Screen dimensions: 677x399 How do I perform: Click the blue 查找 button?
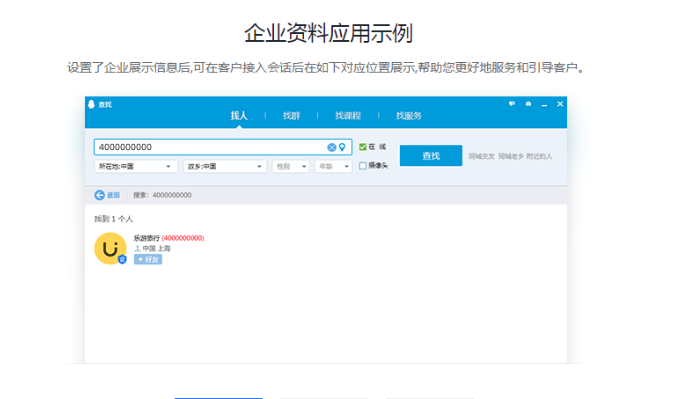[431, 155]
